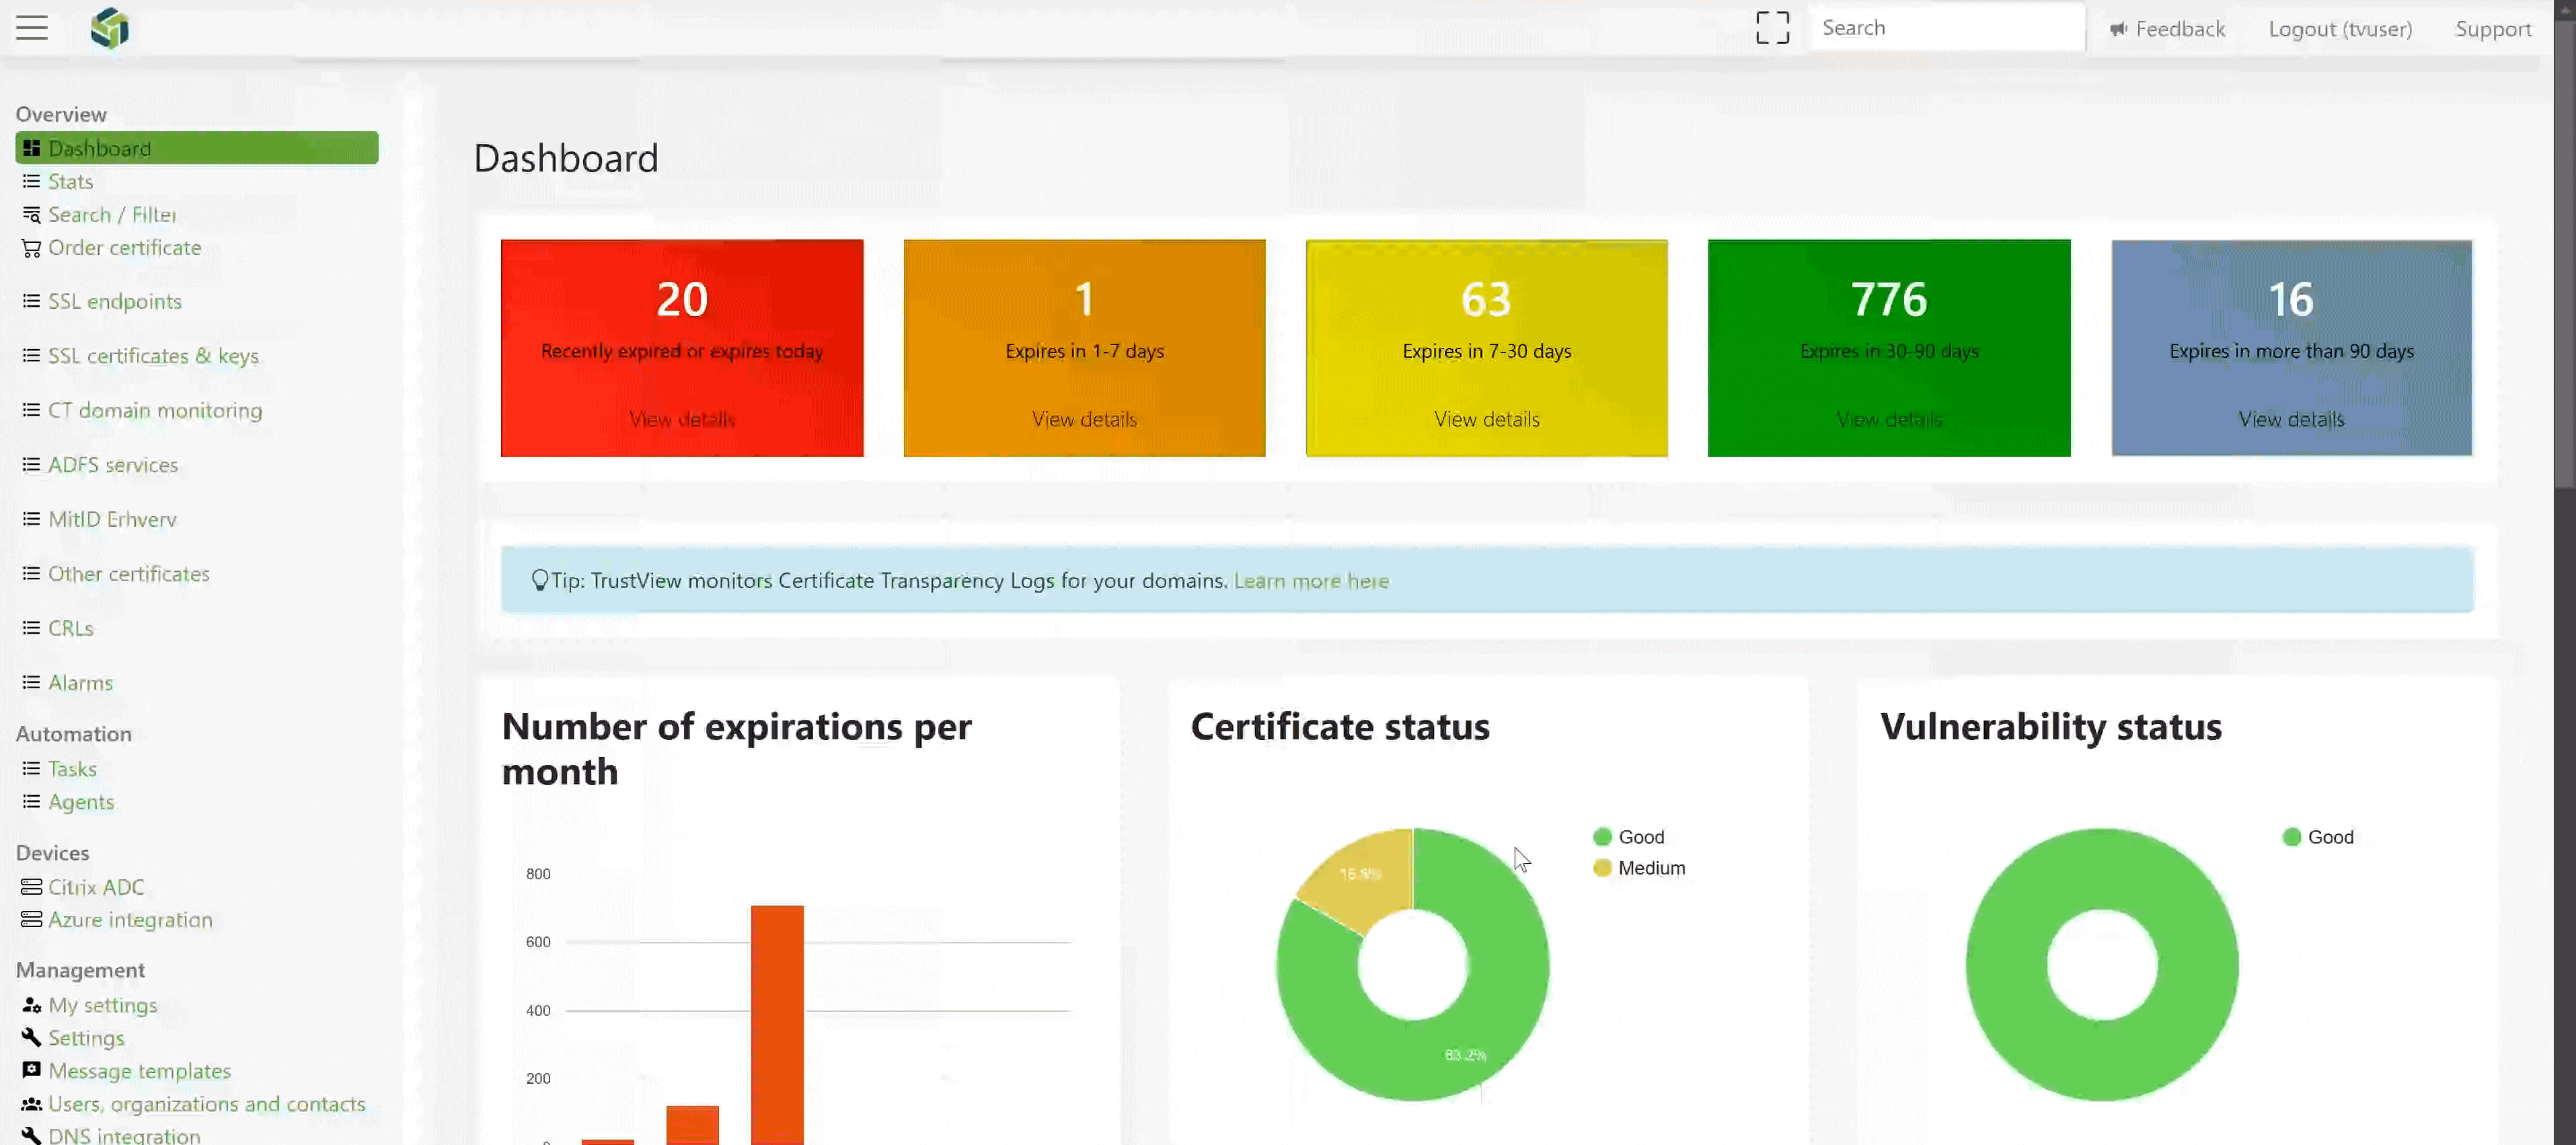
Task: Navigate to SSL endpoints
Action: point(115,301)
